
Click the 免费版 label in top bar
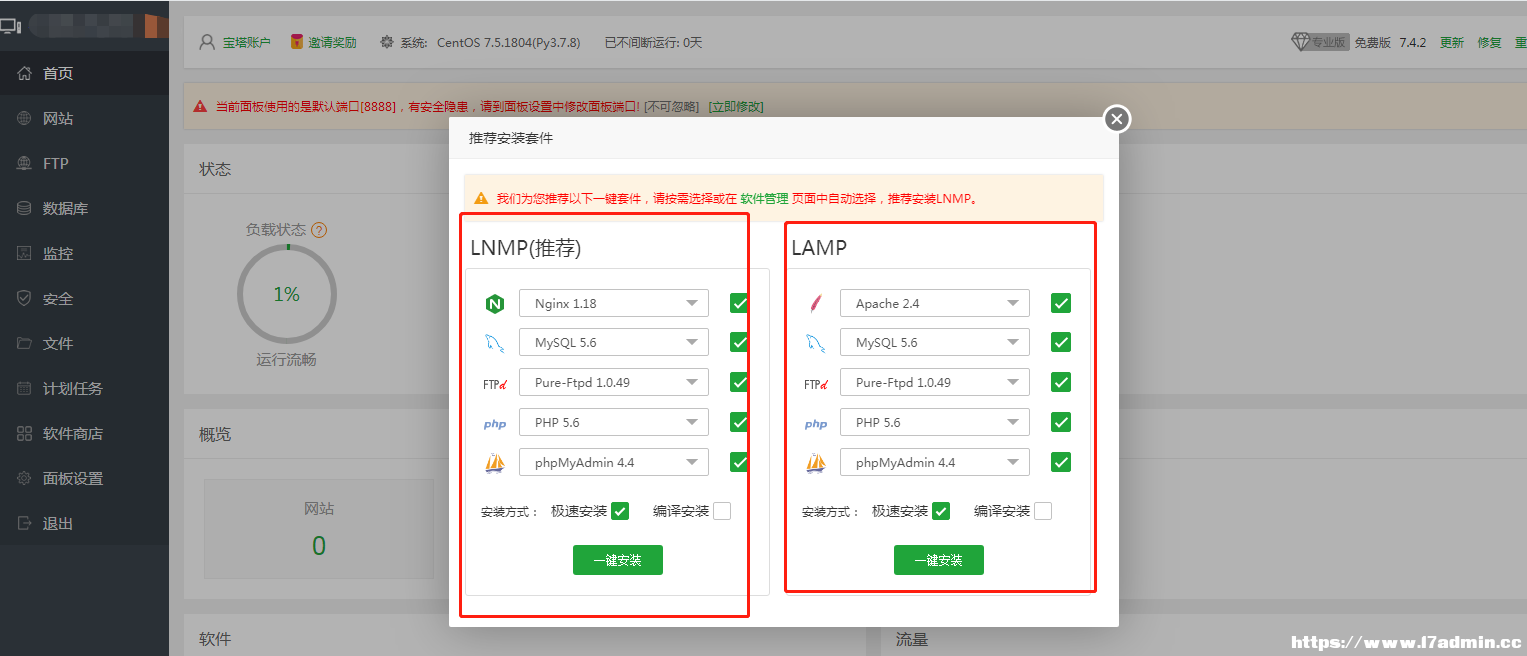tap(1373, 42)
